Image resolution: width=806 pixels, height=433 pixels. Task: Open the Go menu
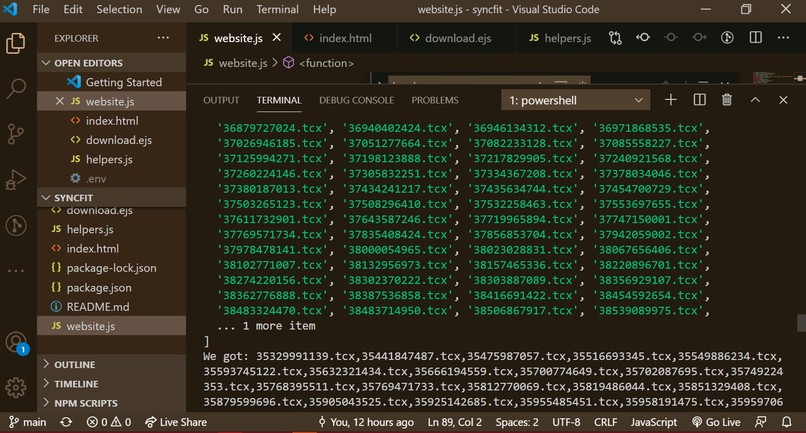click(201, 9)
